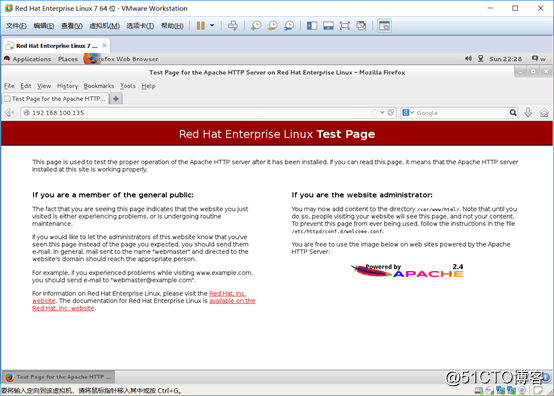554x396 pixels.
Task: Reload the current page
Action: click(x=390, y=112)
